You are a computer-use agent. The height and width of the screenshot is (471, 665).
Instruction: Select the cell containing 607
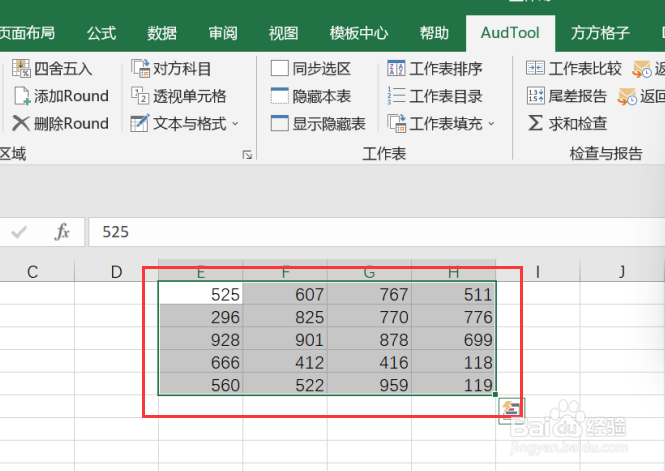285,293
